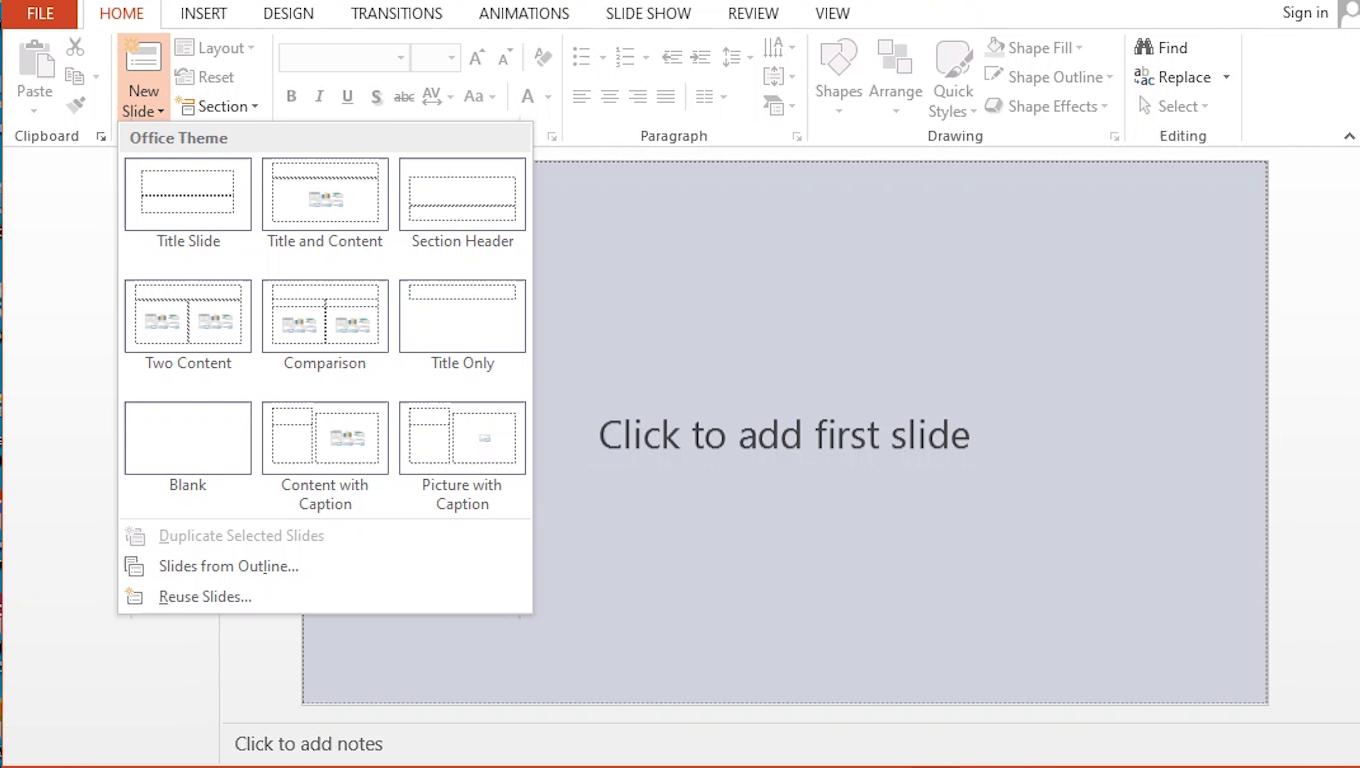Toggle Bold text formatting
This screenshot has width=1360, height=768.
[x=291, y=97]
